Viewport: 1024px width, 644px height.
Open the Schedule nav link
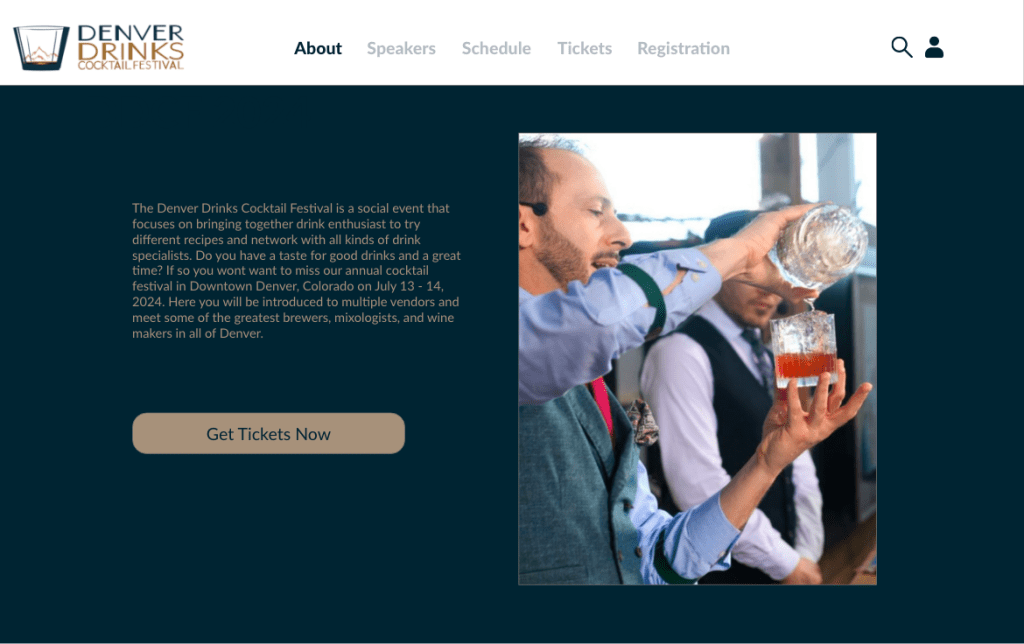coord(496,48)
